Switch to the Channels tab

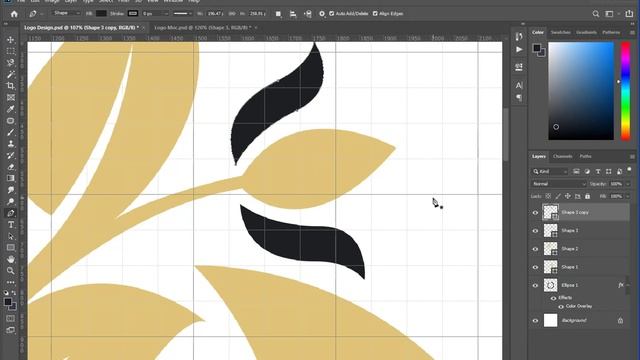coord(562,156)
